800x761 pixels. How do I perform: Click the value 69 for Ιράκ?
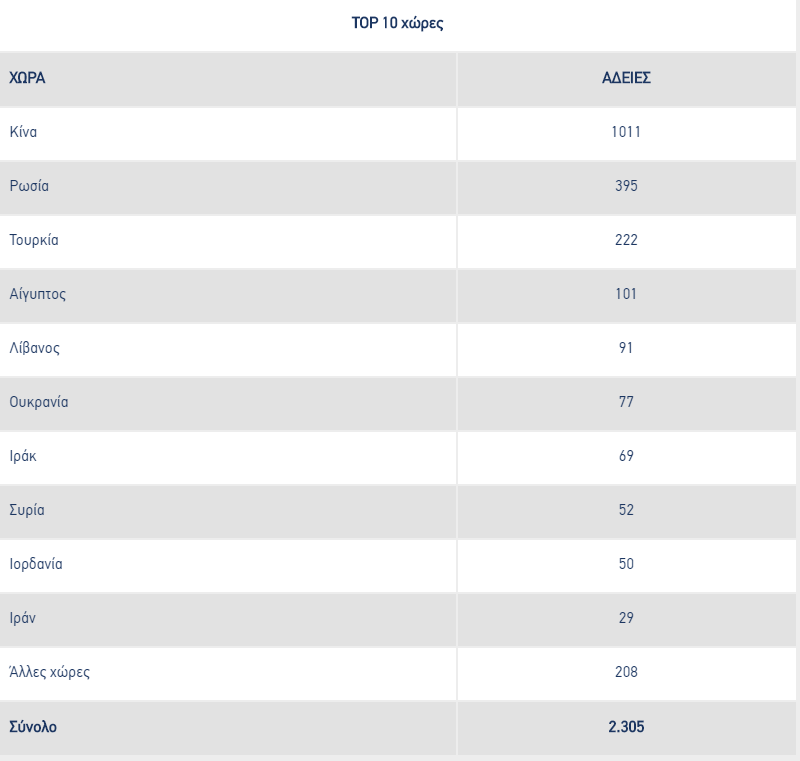point(626,456)
